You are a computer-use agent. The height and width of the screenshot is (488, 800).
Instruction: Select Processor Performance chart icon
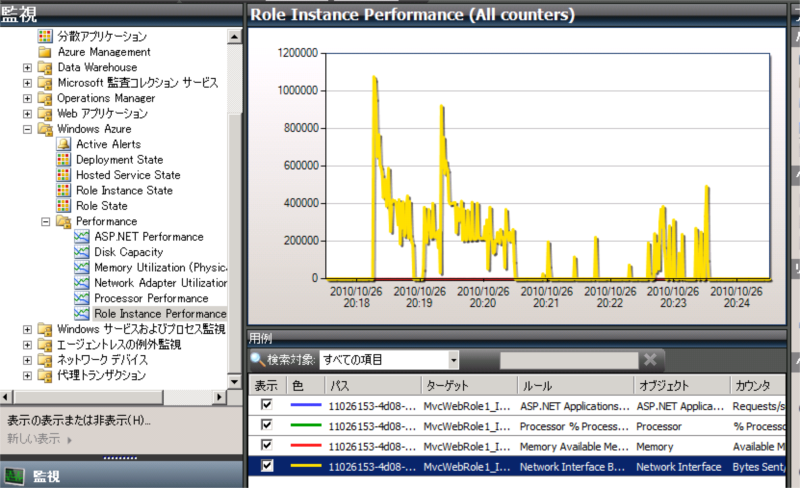click(x=81, y=298)
